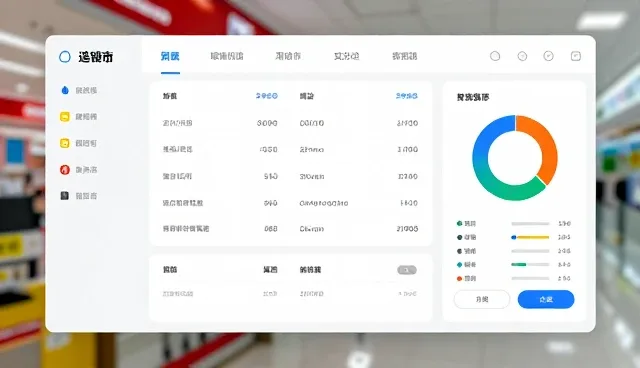This screenshot has height=368, width=640.
Task: Select the orange dot legend entry
Action: coord(466,279)
